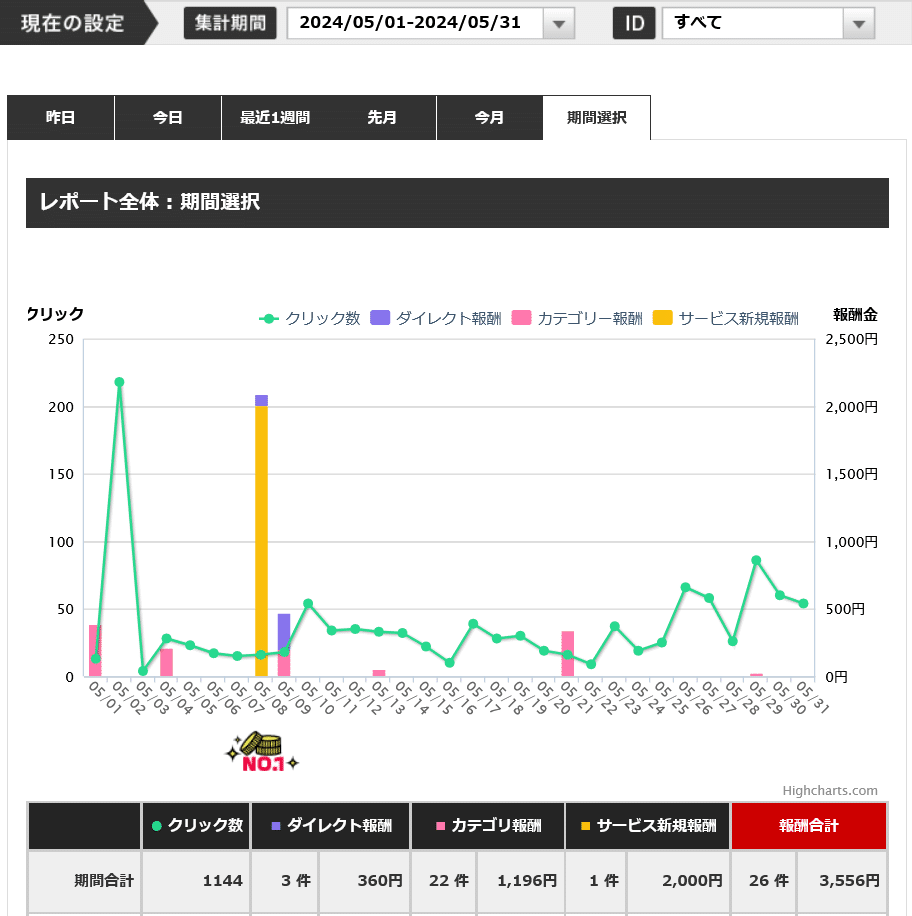Switch to the 先月 tab
The image size is (912, 916).
[383, 117]
